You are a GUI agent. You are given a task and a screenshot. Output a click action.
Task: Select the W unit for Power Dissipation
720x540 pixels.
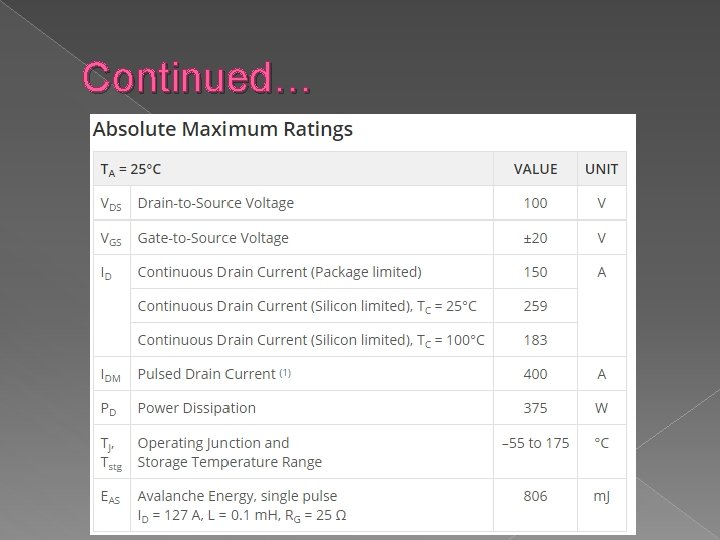pos(601,408)
